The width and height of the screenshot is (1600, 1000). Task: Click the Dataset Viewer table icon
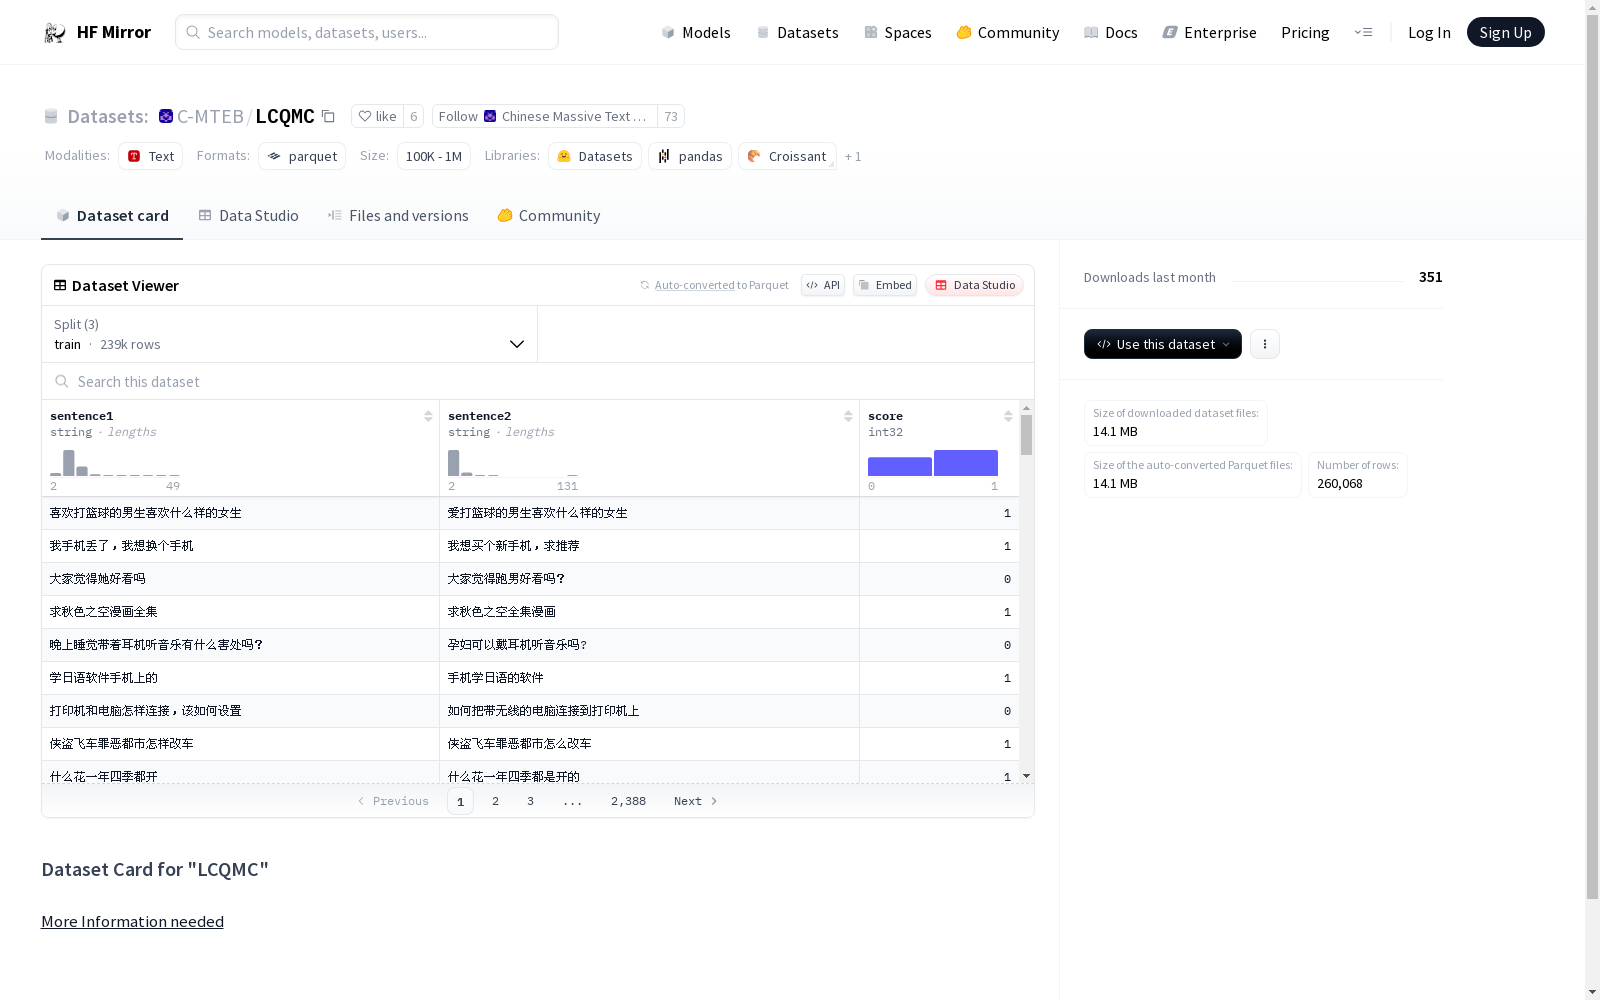[60, 285]
